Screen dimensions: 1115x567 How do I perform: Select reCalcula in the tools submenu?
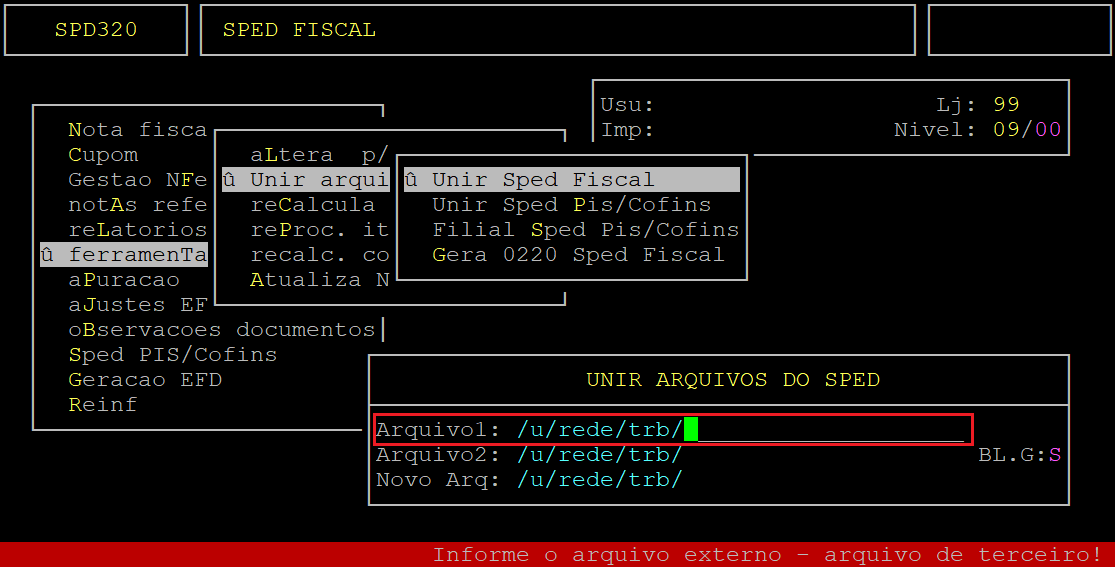pyautogui.click(x=313, y=205)
